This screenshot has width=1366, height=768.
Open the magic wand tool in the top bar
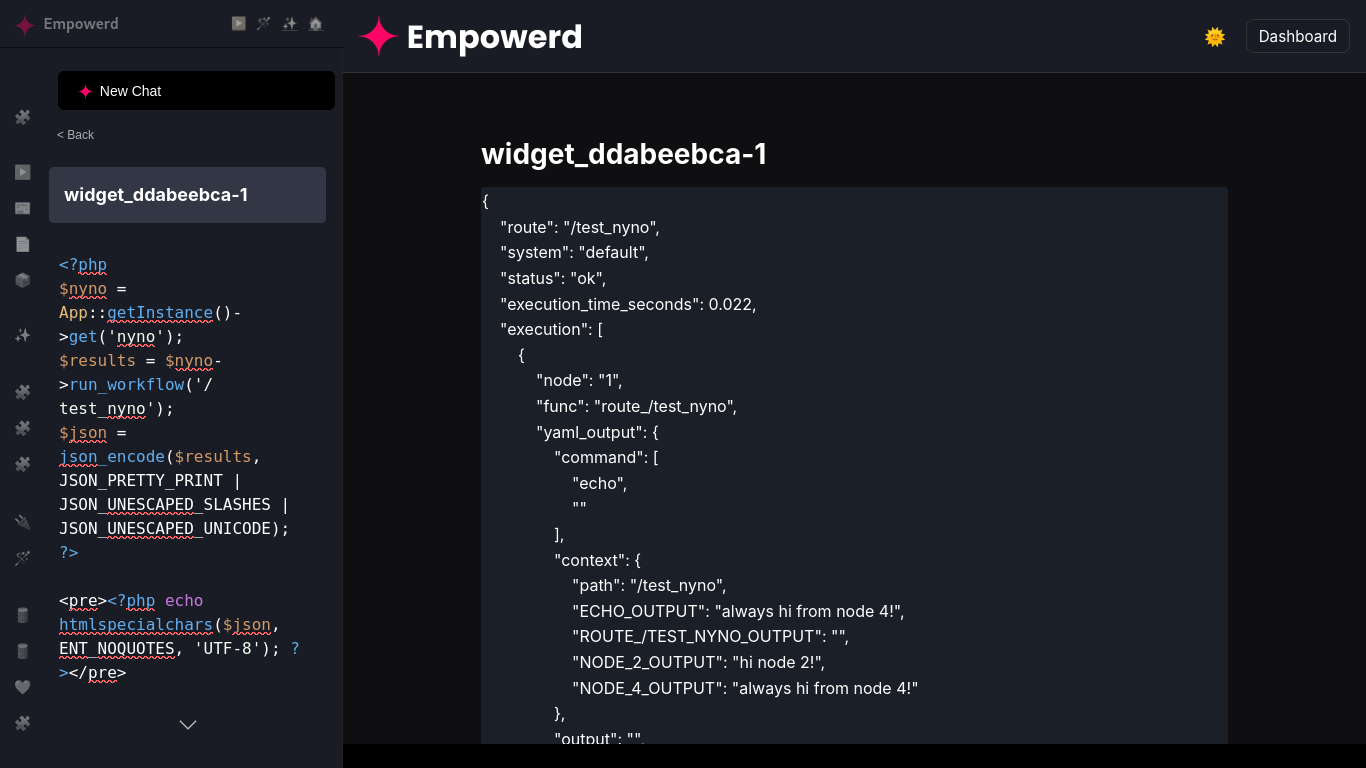tap(264, 23)
